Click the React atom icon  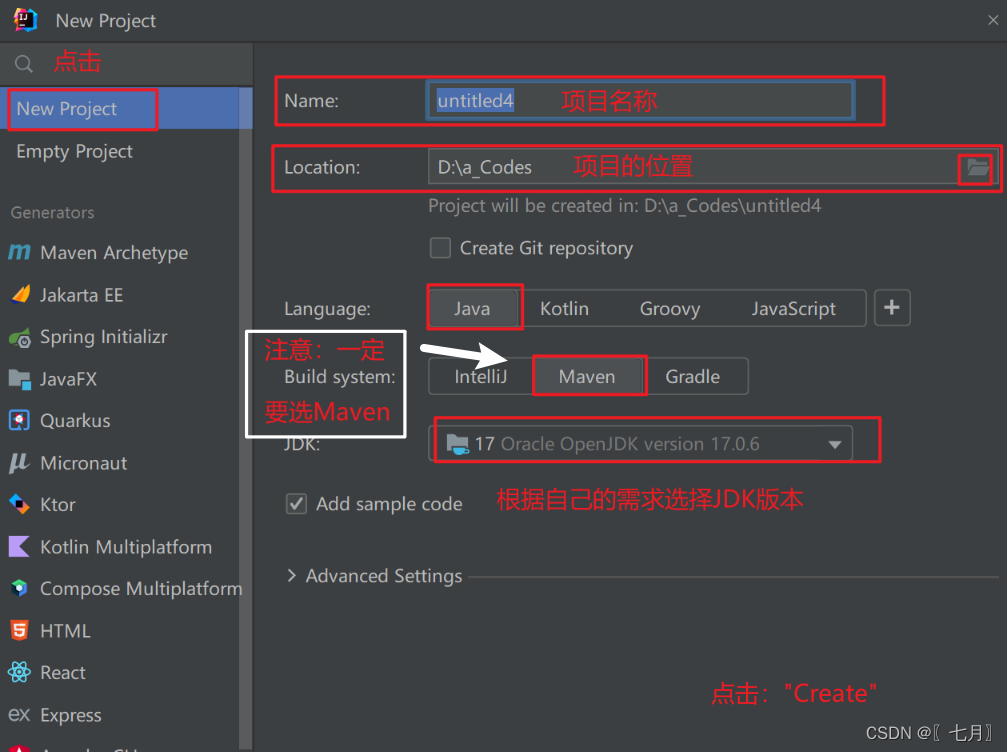click(19, 672)
